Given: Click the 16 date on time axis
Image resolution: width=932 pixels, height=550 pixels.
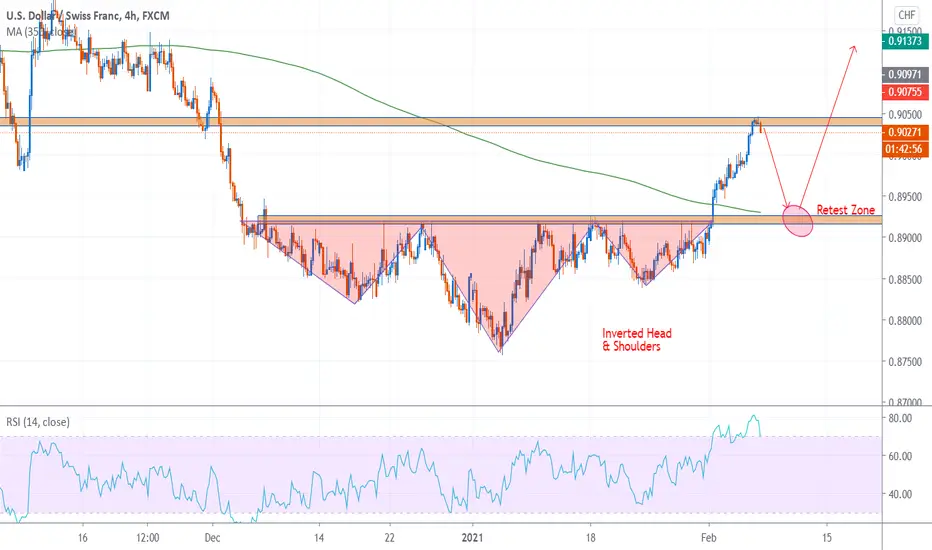Looking at the screenshot, I should point(83,538).
